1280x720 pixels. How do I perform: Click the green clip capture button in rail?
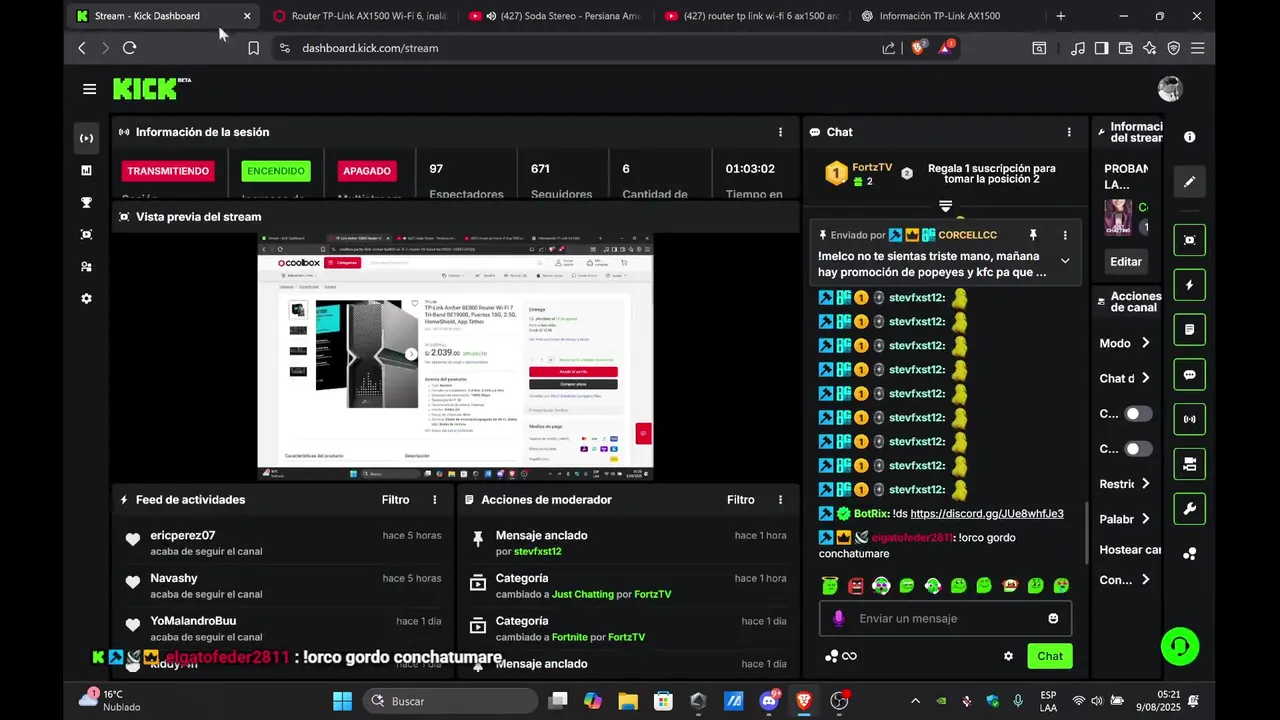tap(1190, 240)
